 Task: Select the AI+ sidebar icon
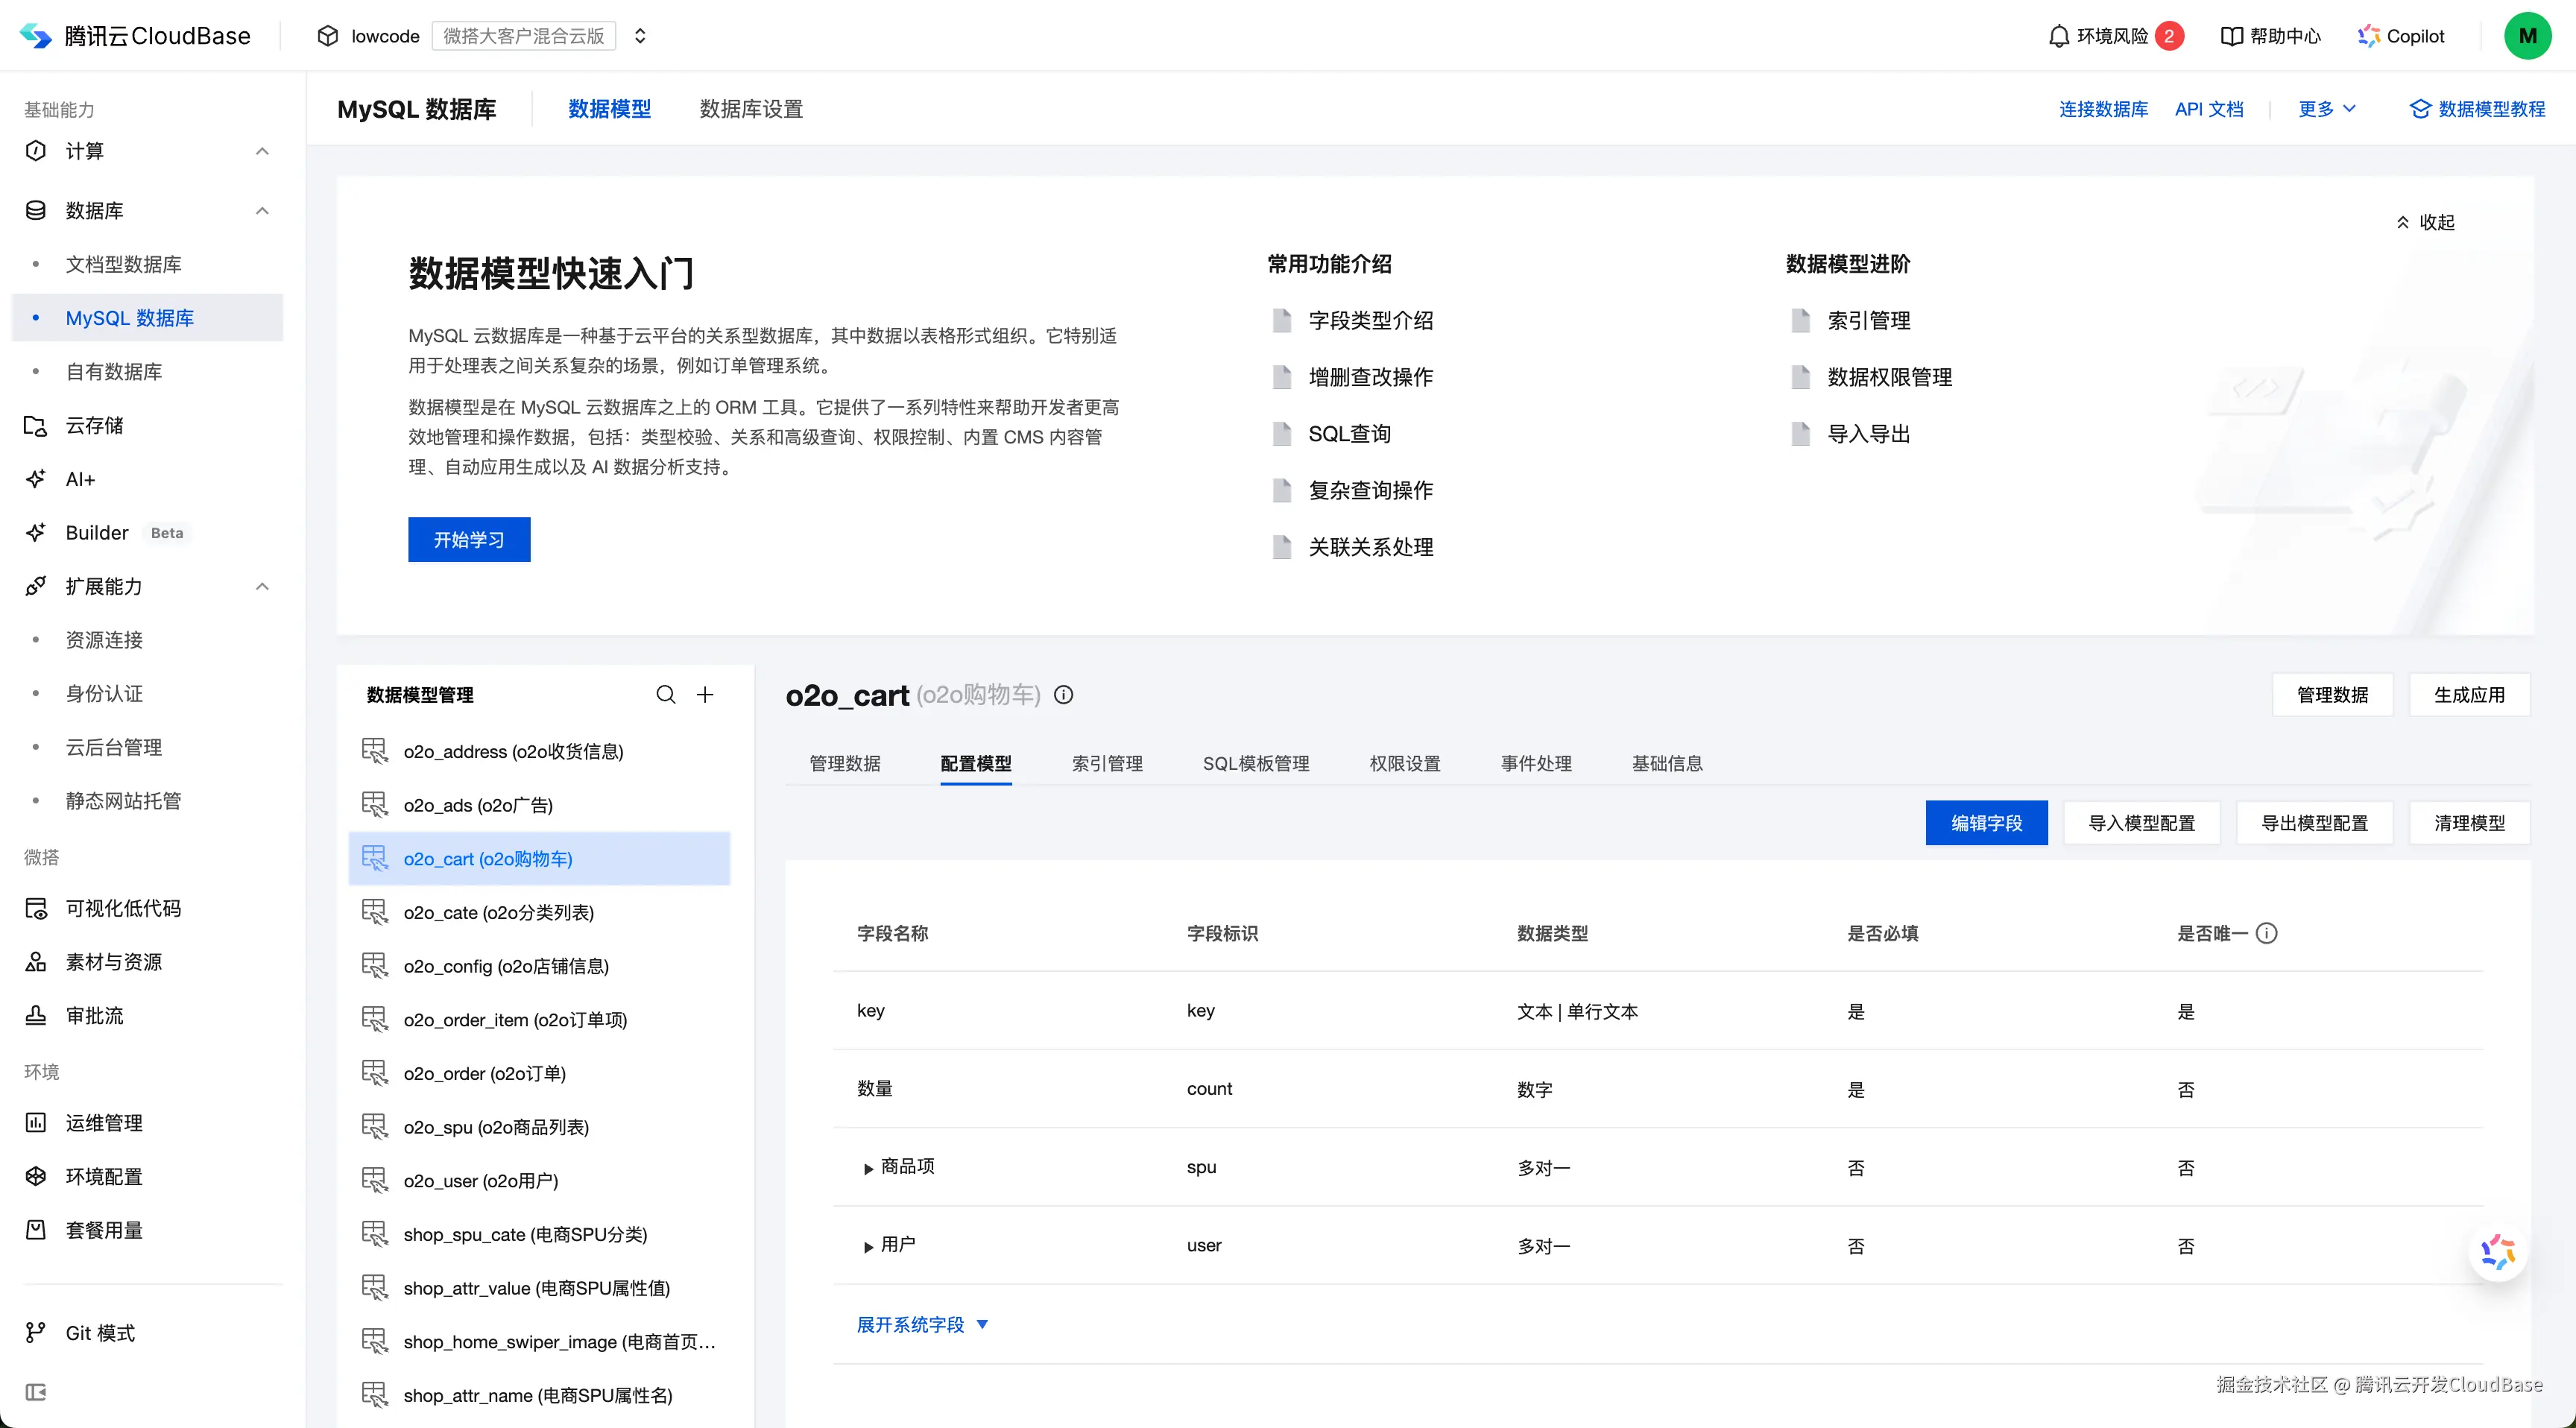(36, 478)
